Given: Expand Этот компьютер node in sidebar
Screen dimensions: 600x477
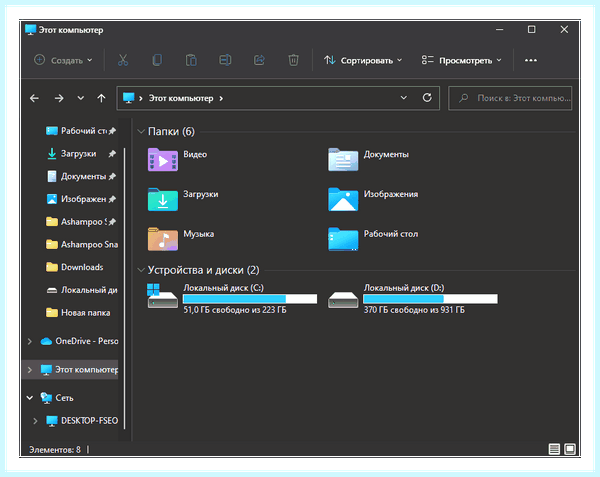Looking at the screenshot, I should point(29,370).
